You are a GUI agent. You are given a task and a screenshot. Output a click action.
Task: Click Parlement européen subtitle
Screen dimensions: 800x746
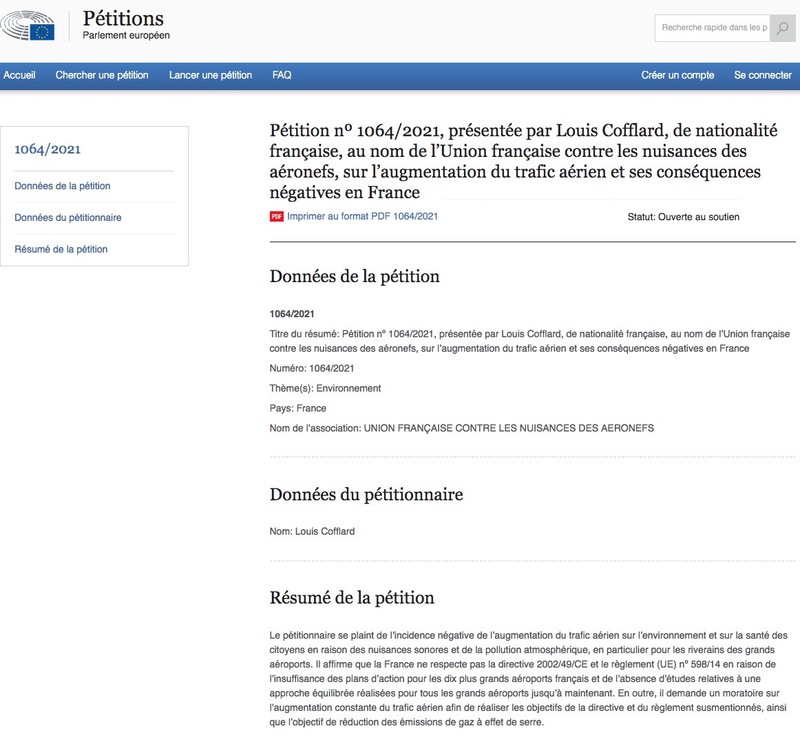pyautogui.click(x=126, y=35)
